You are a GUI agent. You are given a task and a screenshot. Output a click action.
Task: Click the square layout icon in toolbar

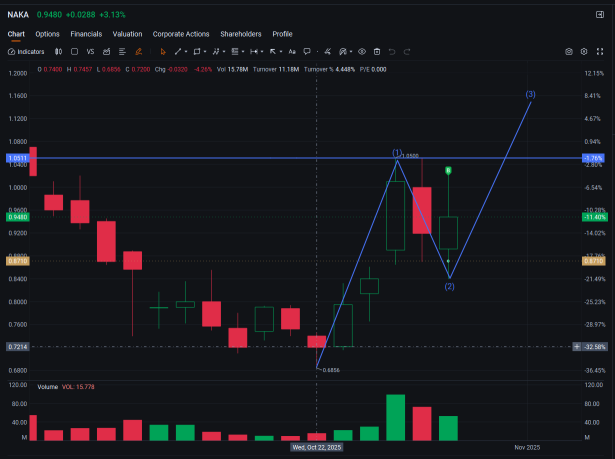(x=74, y=52)
